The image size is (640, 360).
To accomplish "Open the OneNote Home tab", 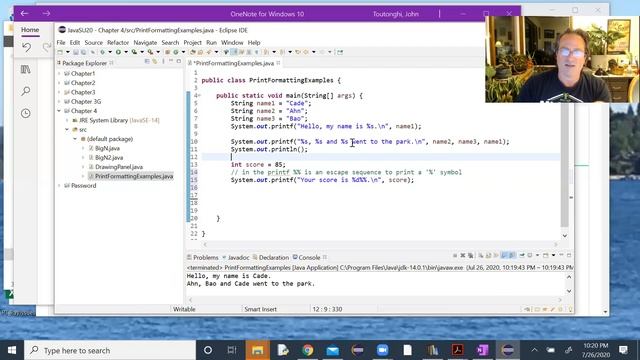I will pos(30,30).
